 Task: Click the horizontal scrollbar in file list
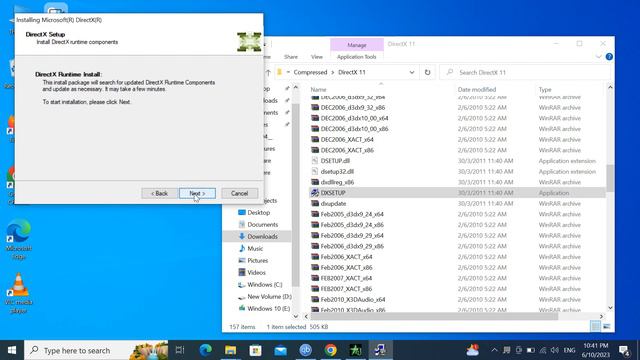(434, 316)
